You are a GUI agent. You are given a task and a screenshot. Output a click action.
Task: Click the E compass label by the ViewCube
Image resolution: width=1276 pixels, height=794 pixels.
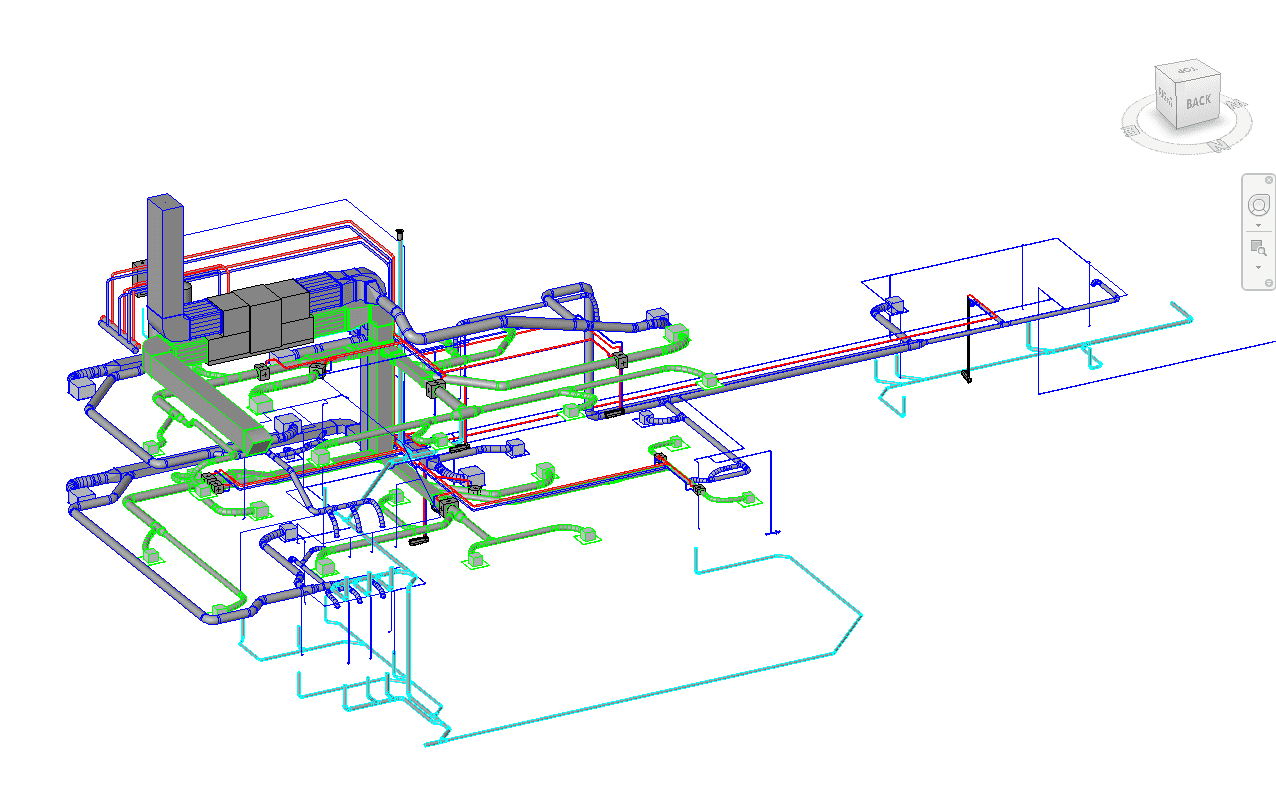[x=1130, y=129]
